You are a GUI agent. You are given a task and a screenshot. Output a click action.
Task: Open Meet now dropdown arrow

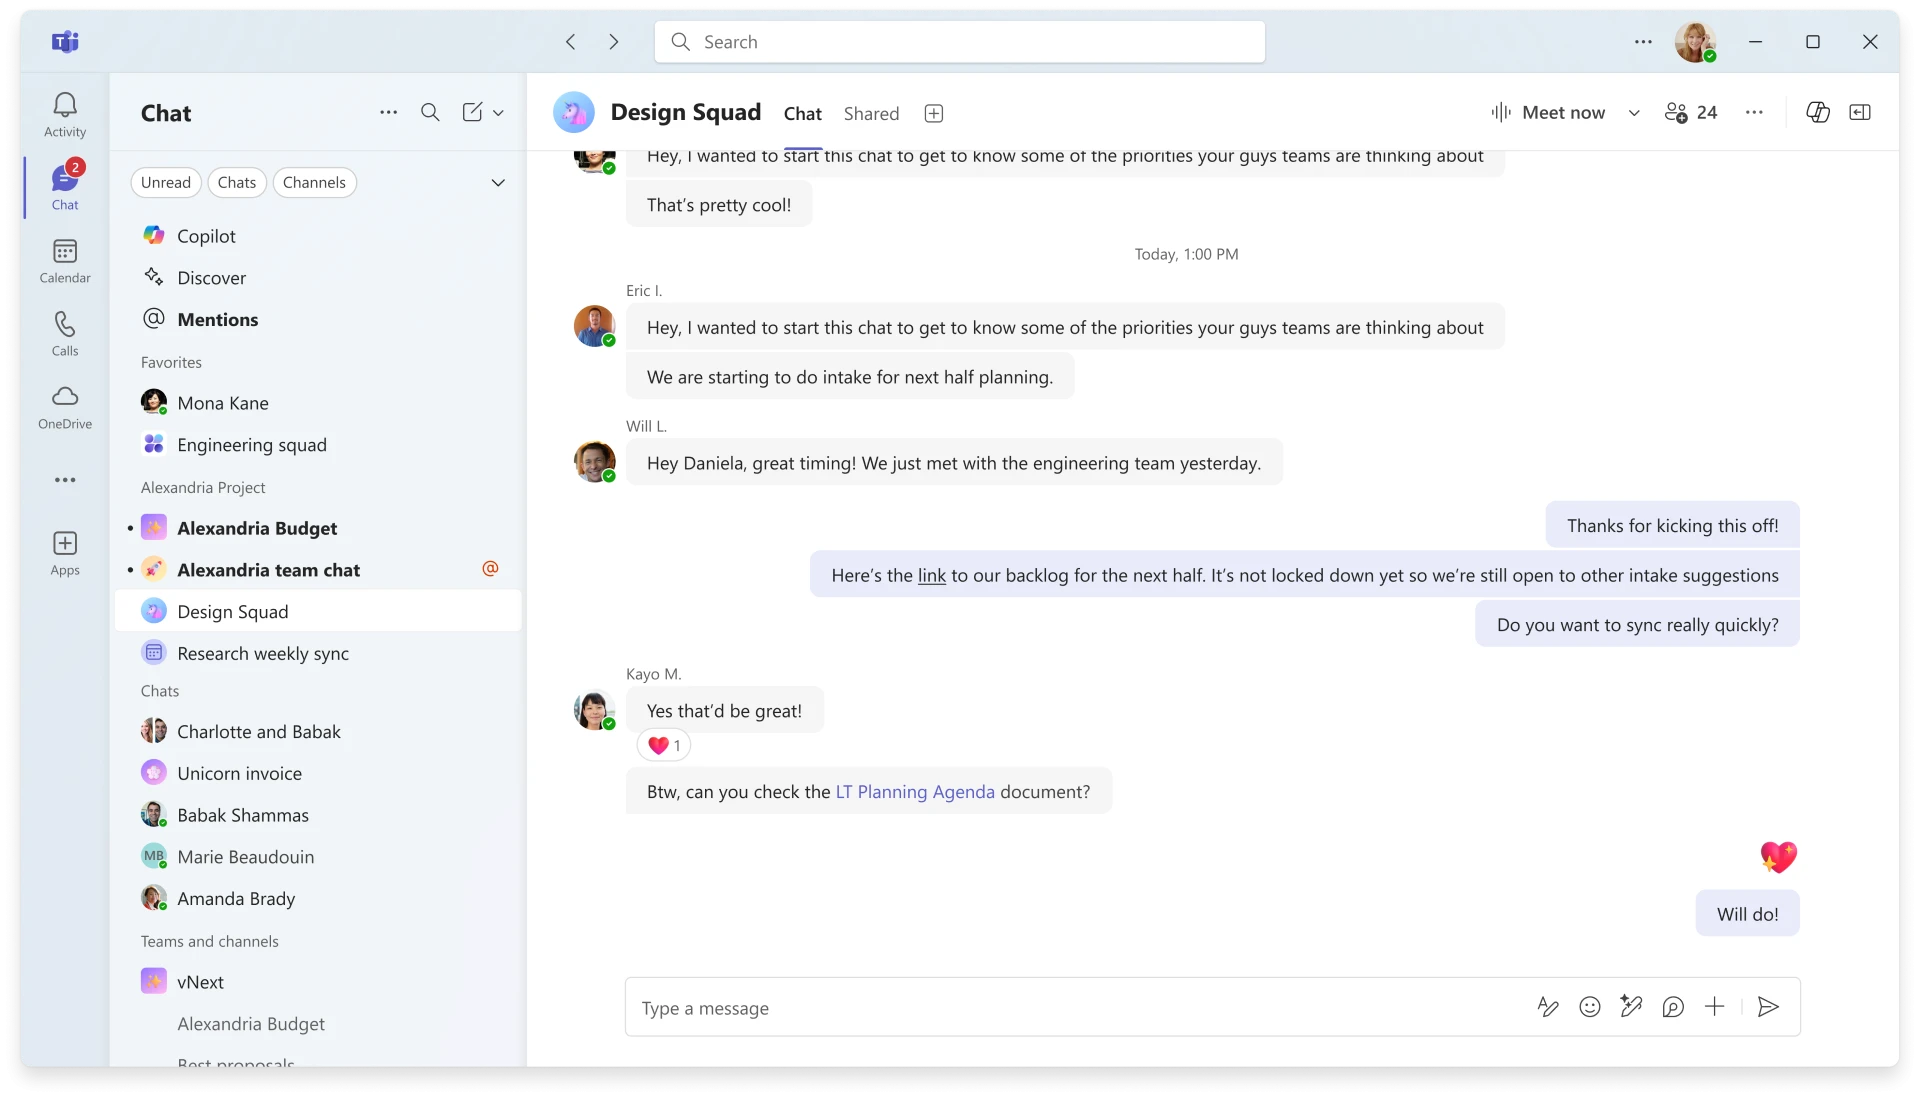pos(1634,111)
